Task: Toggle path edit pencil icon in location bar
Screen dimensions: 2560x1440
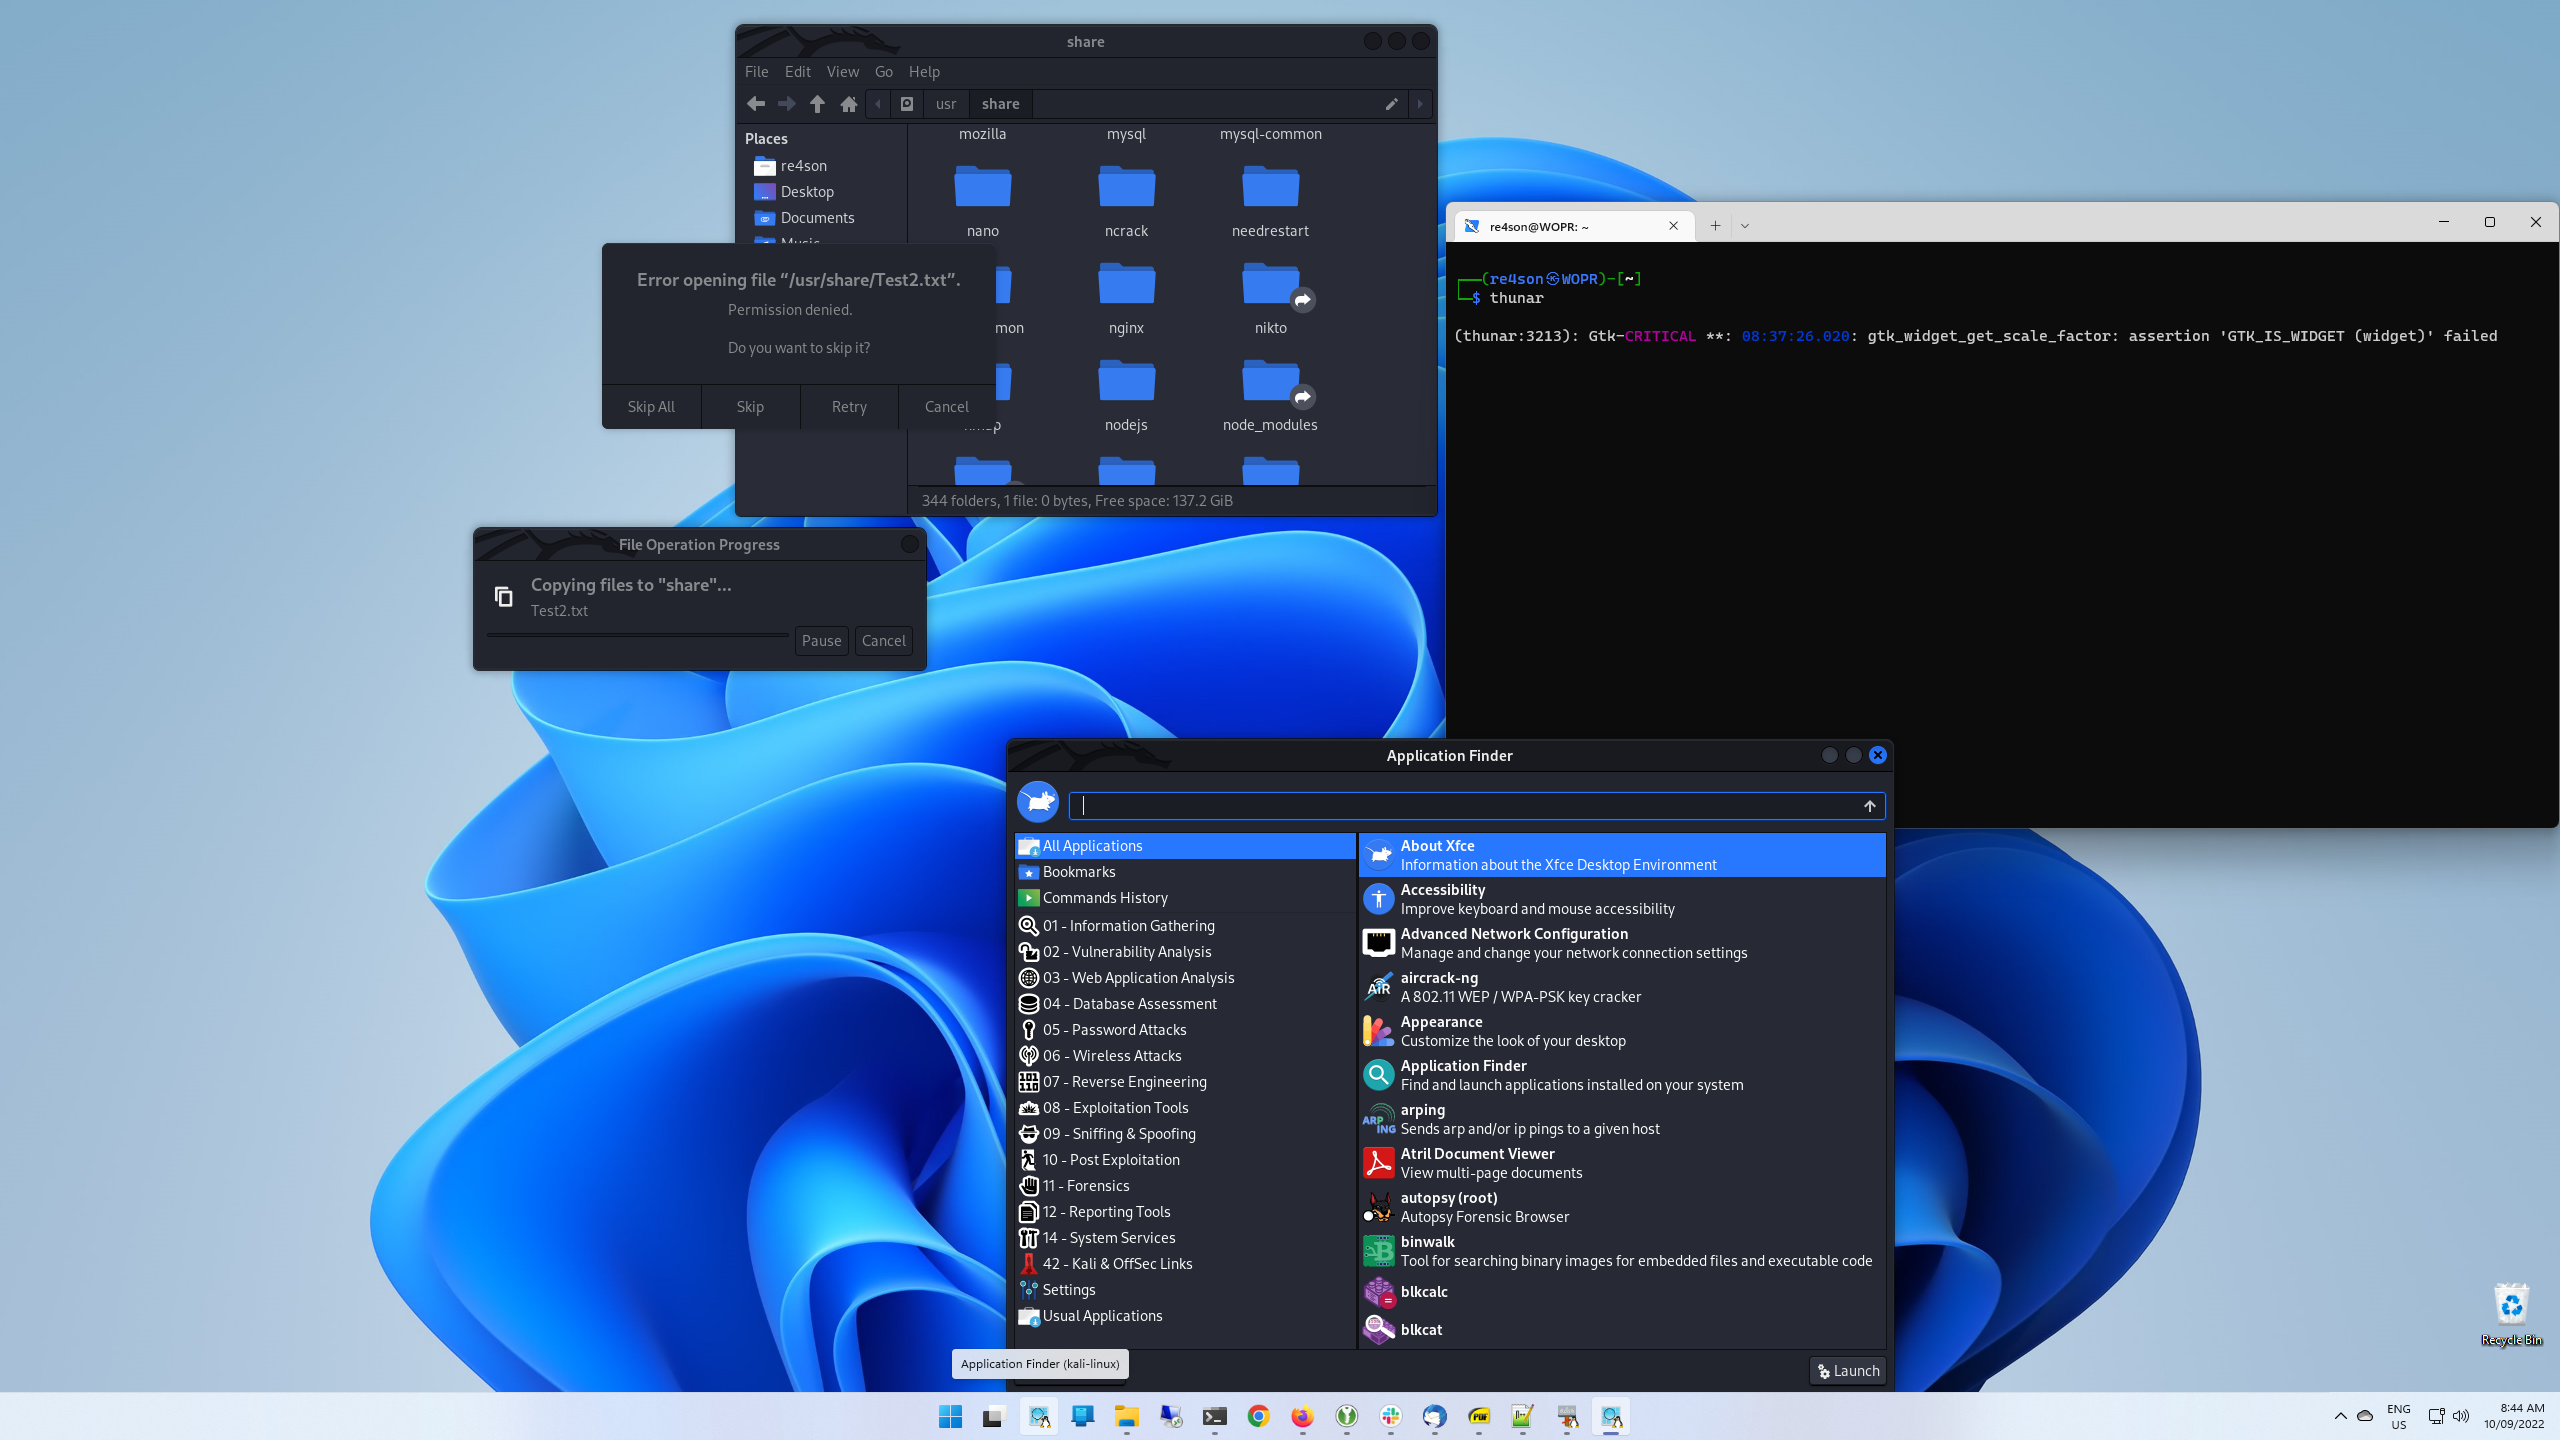Action: coord(1391,104)
